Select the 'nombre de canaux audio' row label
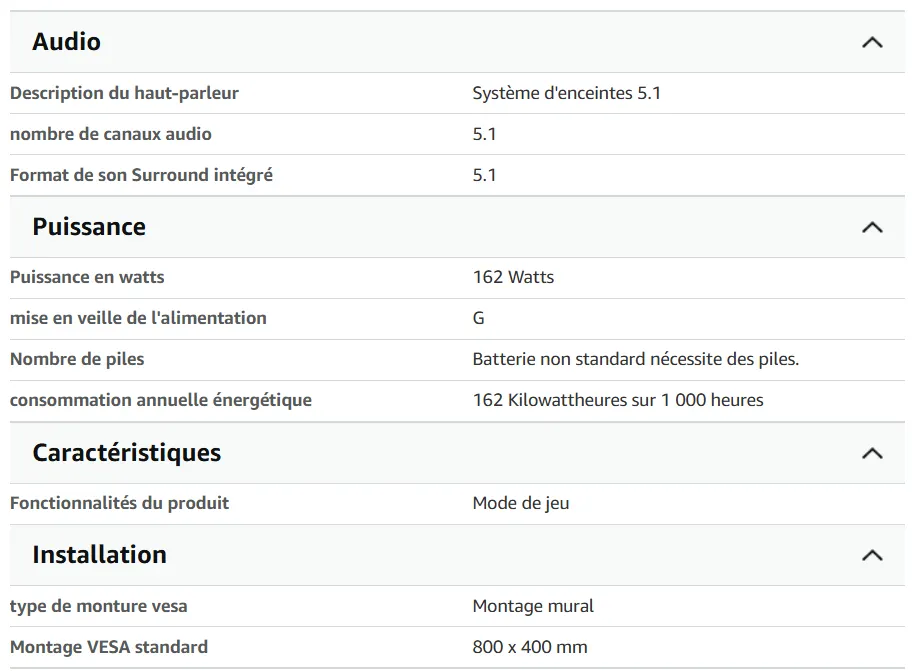915x671 pixels. (x=111, y=134)
